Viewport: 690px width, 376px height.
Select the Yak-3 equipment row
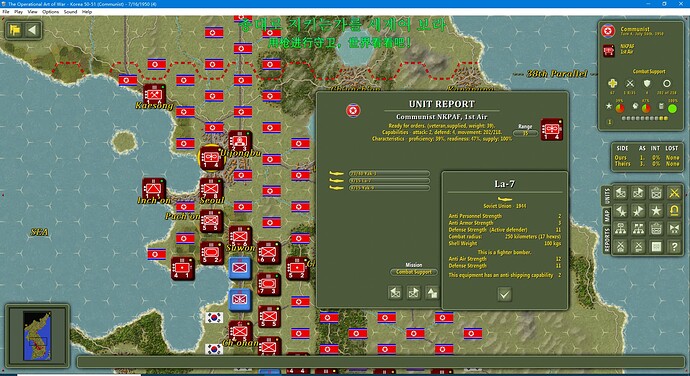pos(389,173)
